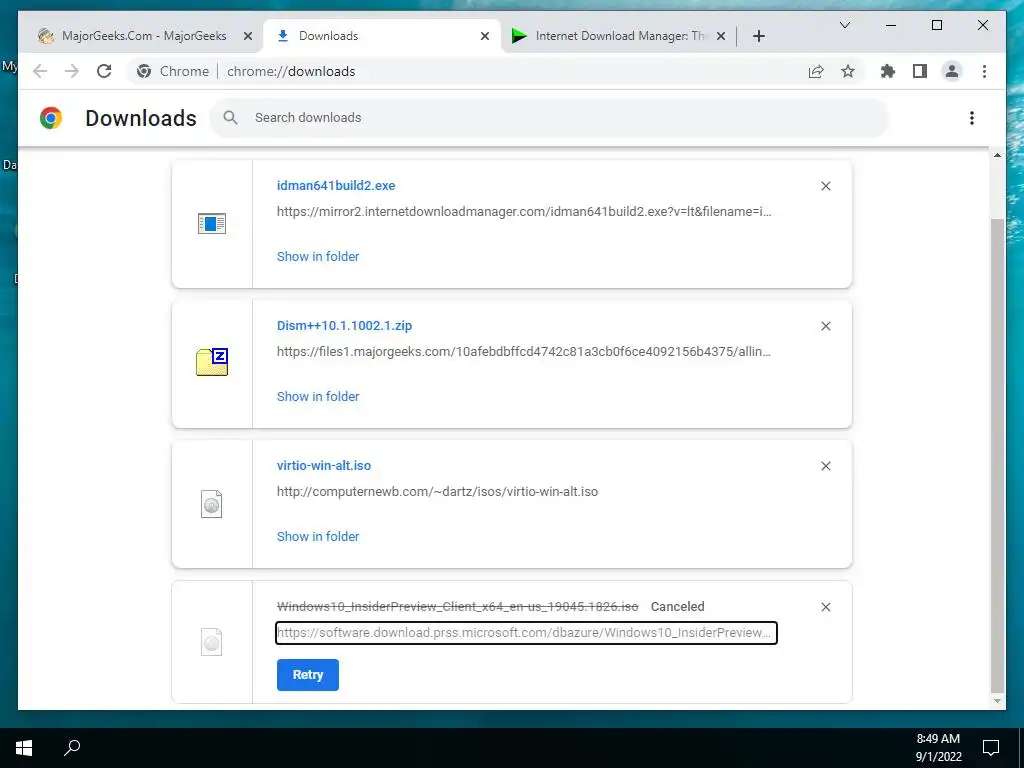Show idman641build2.exe in folder
Viewport: 1024px width, 768px height.
pyautogui.click(x=318, y=257)
